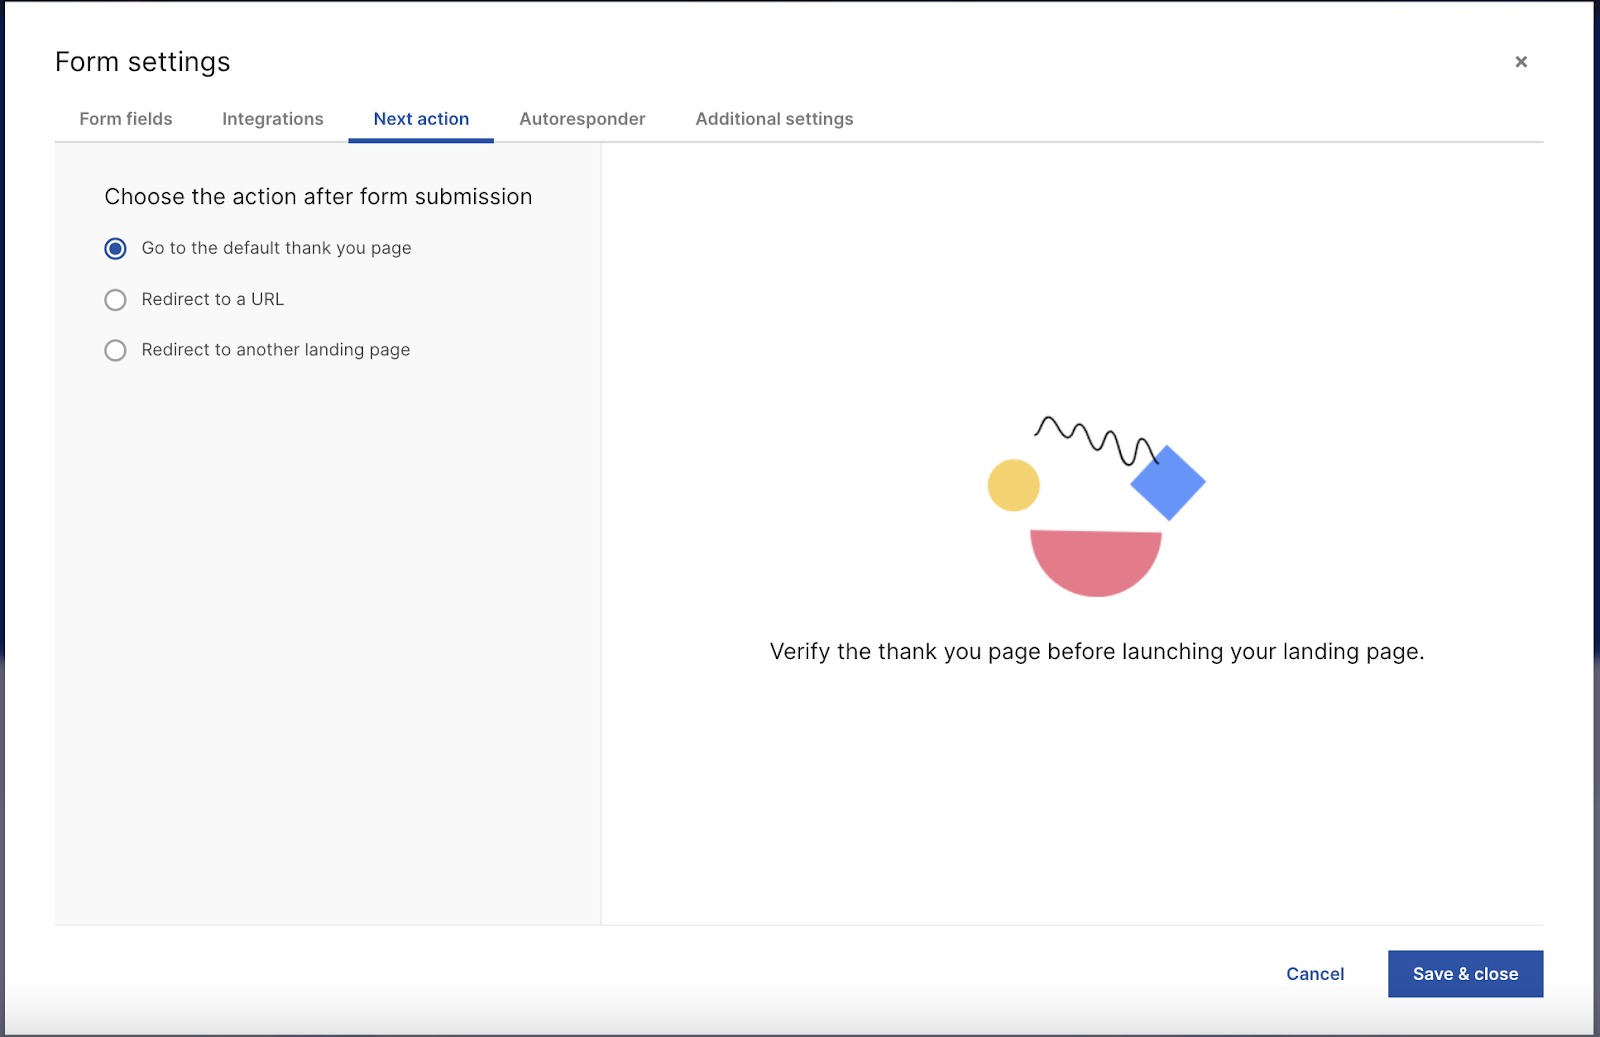
Task: Close the Form settings dialog
Action: pos(1521,62)
